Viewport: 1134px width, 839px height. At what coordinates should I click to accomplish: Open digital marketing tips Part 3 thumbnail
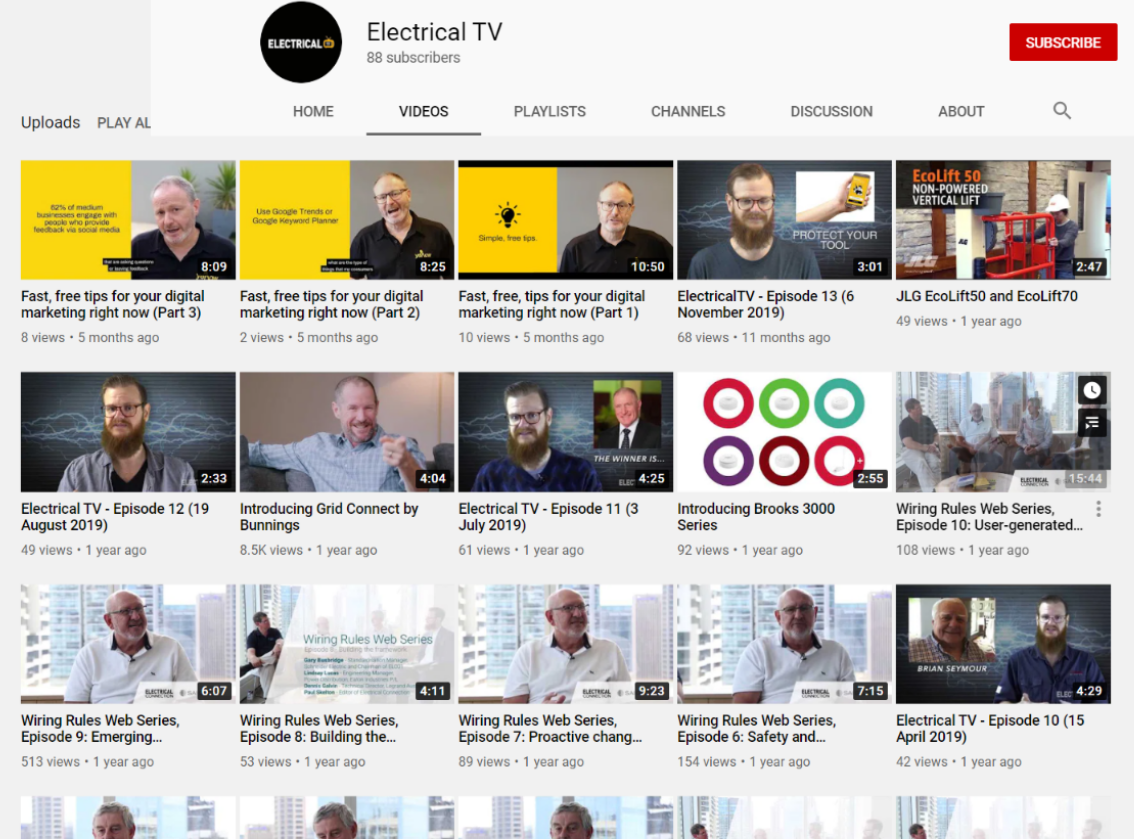pos(128,220)
